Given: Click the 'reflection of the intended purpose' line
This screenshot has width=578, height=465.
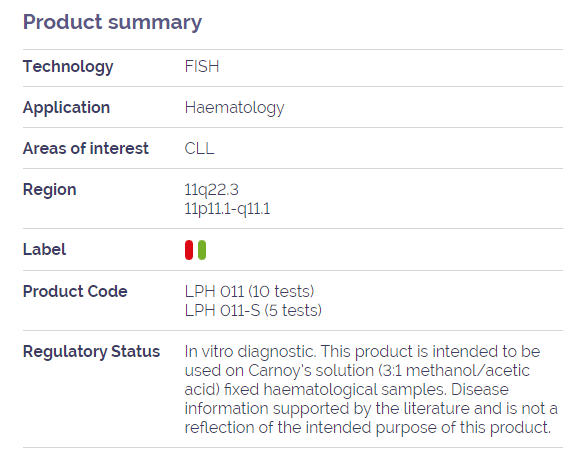Looking at the screenshot, I should pyautogui.click(x=368, y=428).
